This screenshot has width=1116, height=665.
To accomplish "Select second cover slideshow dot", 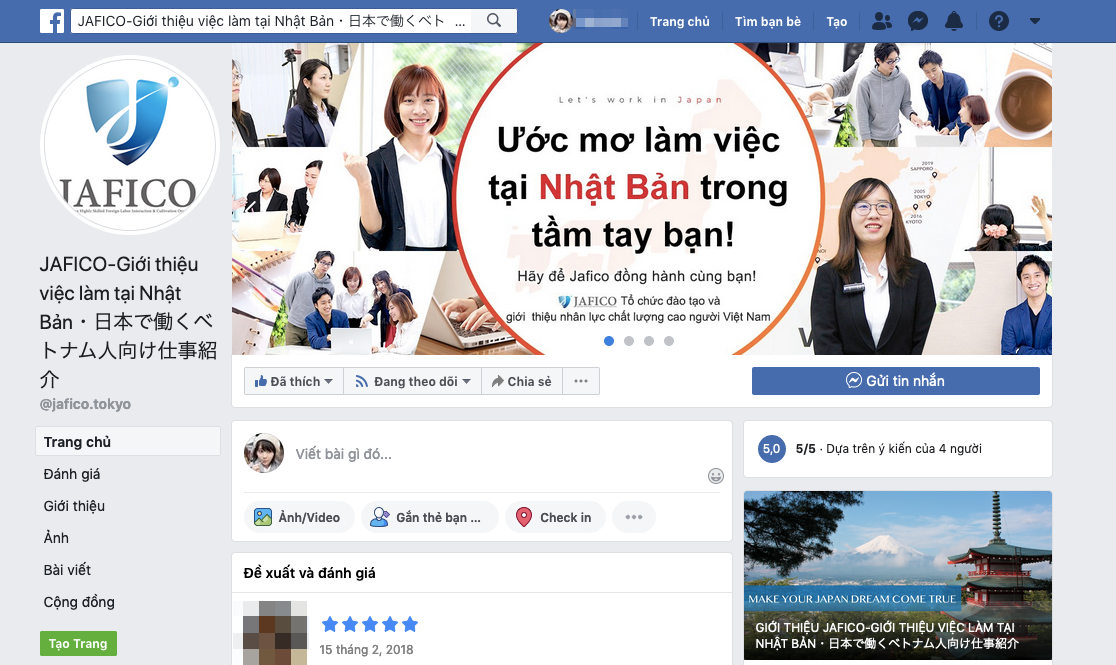I will coord(628,341).
